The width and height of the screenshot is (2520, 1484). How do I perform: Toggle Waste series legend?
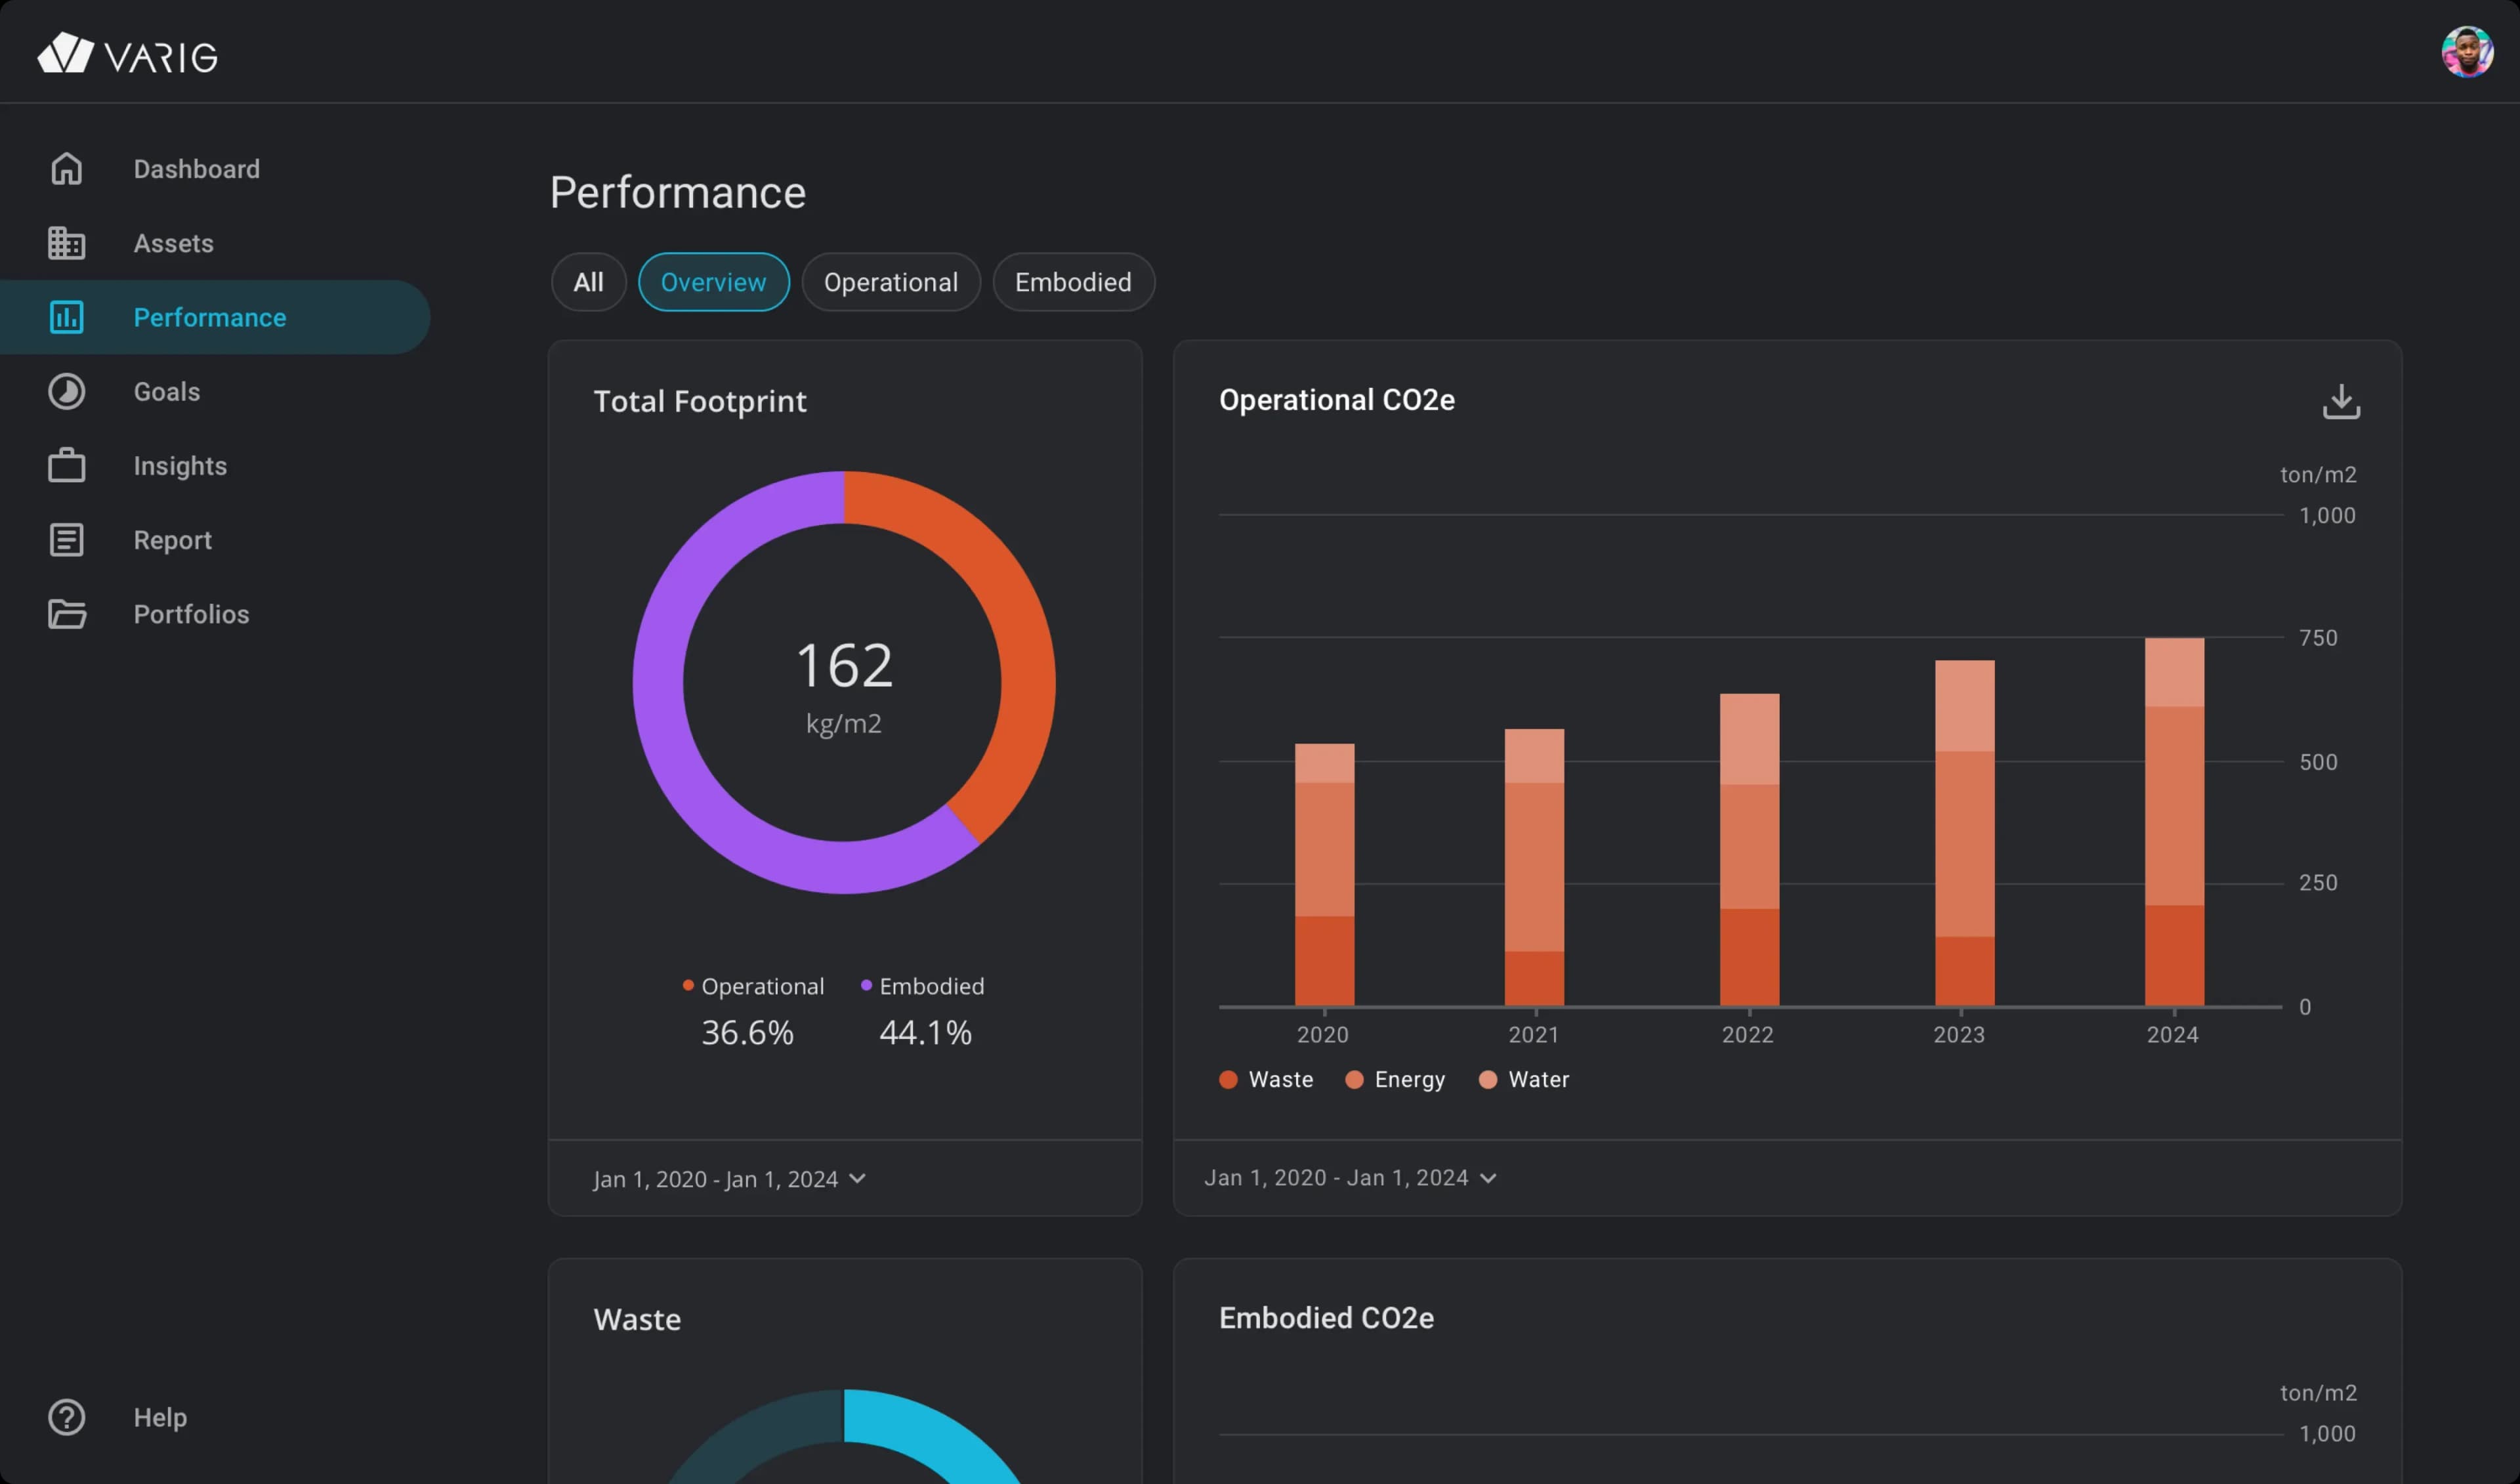click(x=1266, y=1079)
